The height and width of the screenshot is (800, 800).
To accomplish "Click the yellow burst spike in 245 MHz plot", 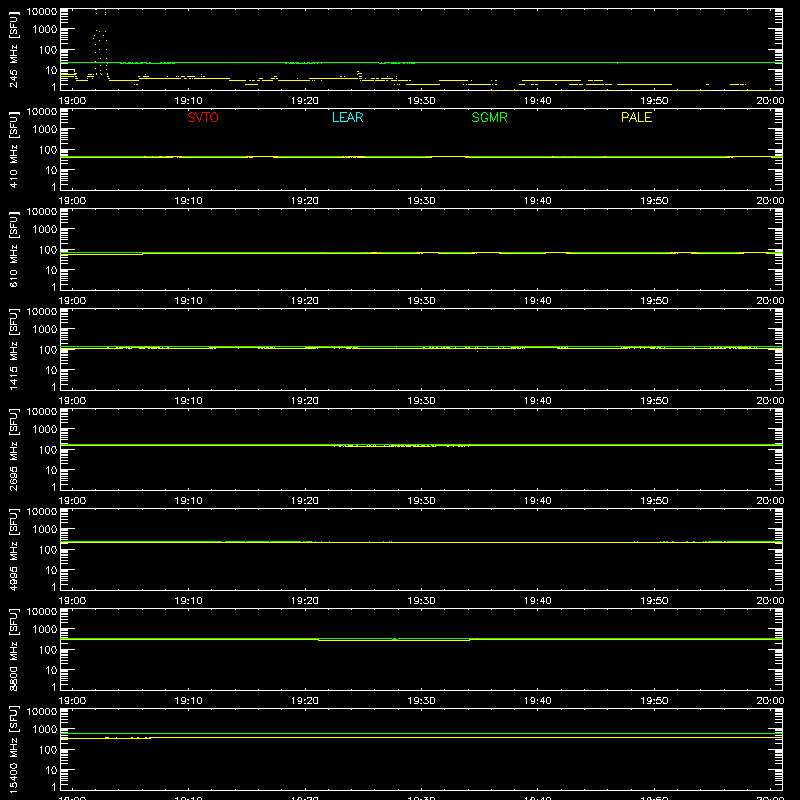I will 101,43.
